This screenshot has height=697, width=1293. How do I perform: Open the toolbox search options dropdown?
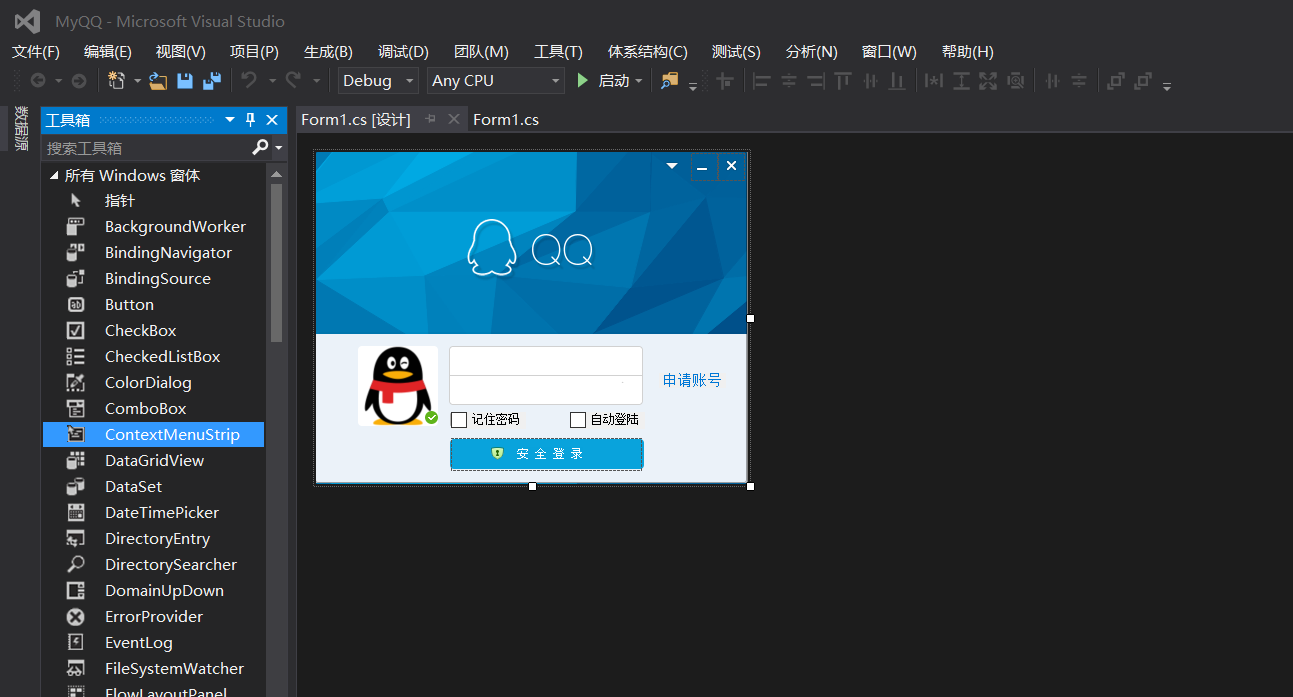pos(279,148)
